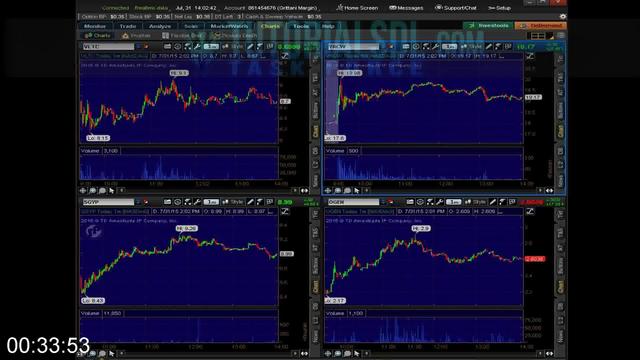Toggle the orange OnDemand button
Image resolution: width=640 pixels, height=360 pixels.
coord(541,26)
